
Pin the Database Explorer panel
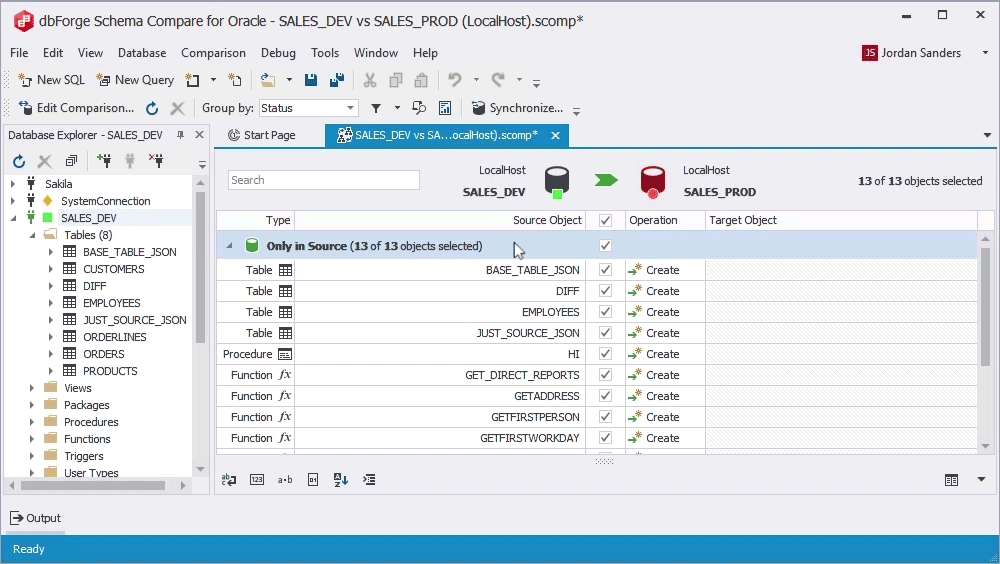[180, 135]
